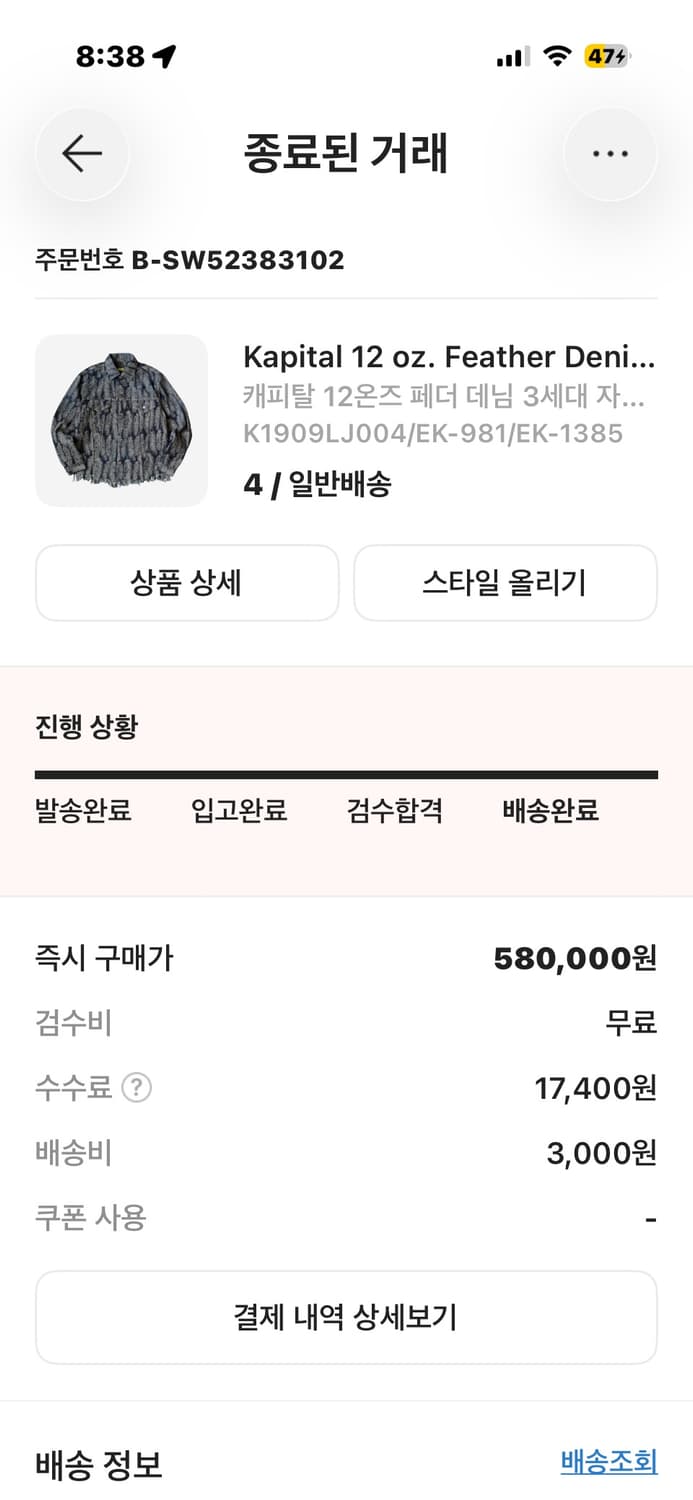Tap order number B-SW52383102

pyautogui.click(x=189, y=261)
